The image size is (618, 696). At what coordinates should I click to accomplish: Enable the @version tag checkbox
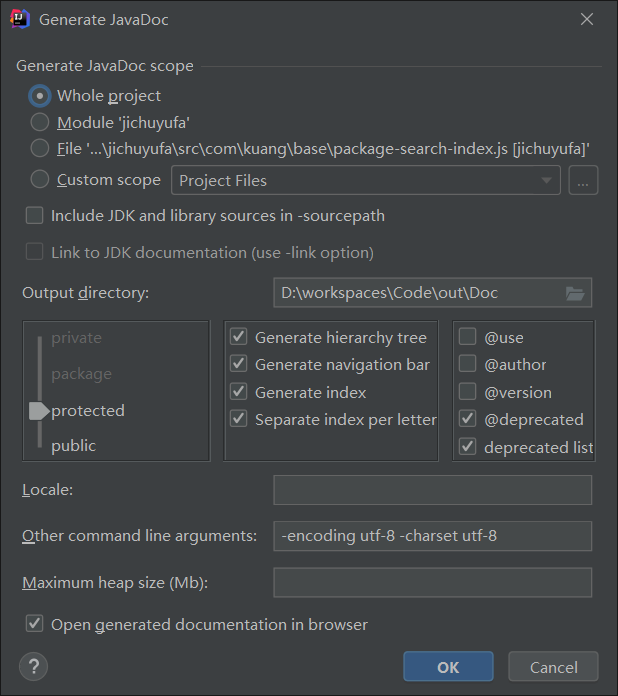coord(467,392)
